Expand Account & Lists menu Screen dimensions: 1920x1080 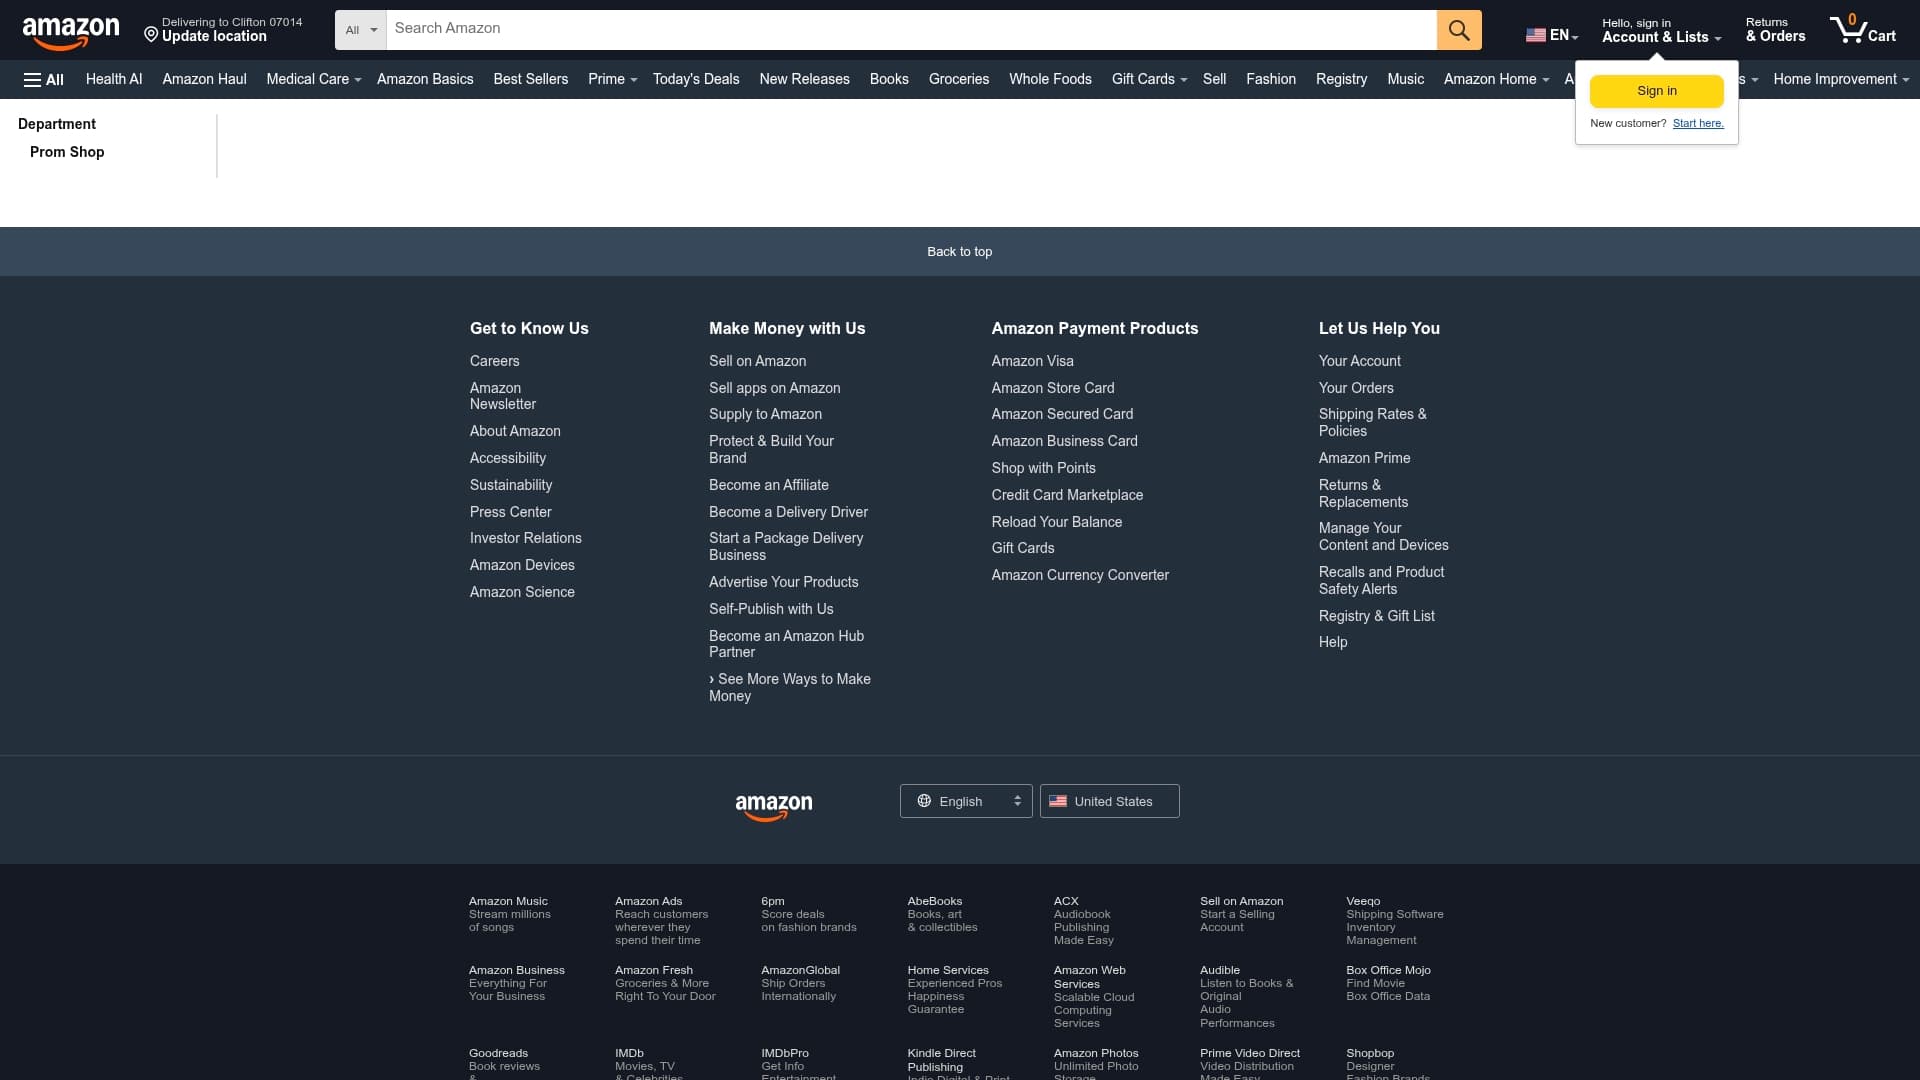[1661, 30]
